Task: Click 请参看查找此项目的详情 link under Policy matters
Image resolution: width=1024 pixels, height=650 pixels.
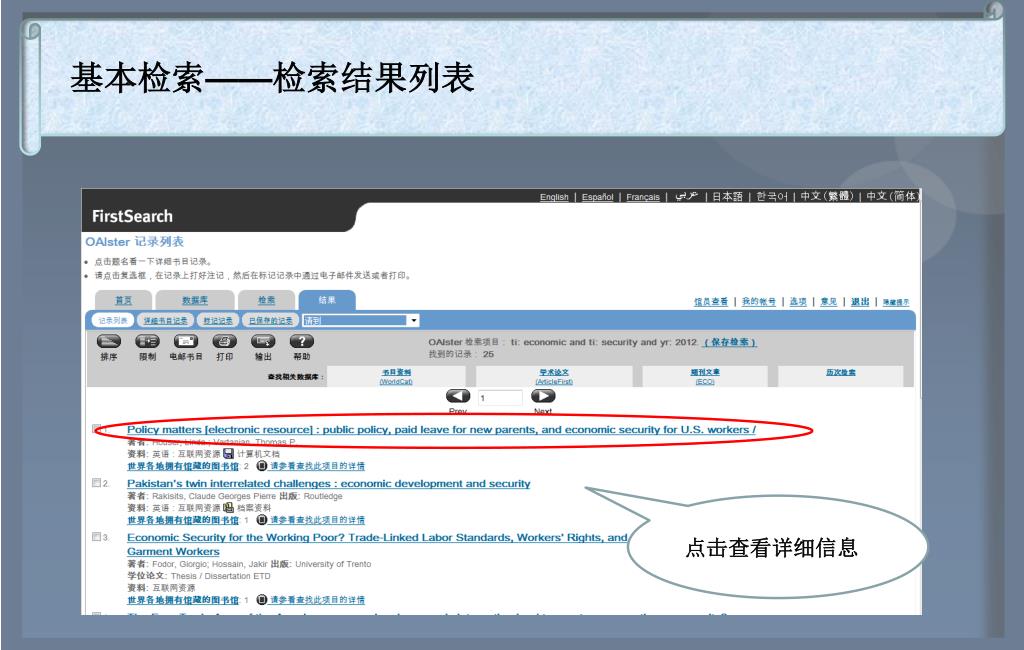Action: click(x=317, y=466)
